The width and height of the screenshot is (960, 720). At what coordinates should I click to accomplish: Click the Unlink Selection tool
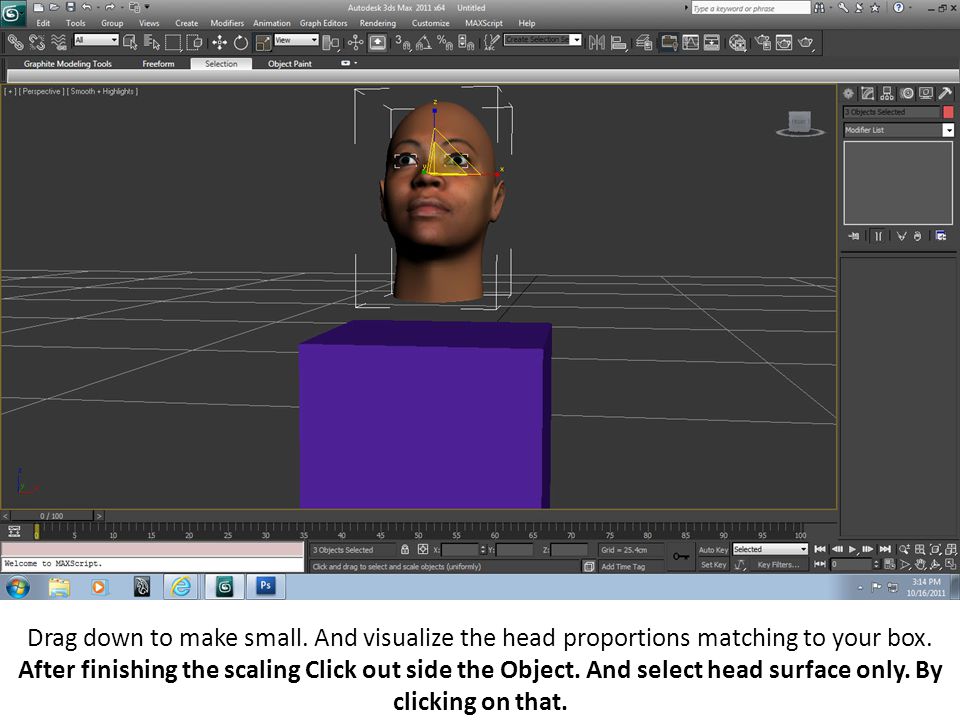point(37,42)
